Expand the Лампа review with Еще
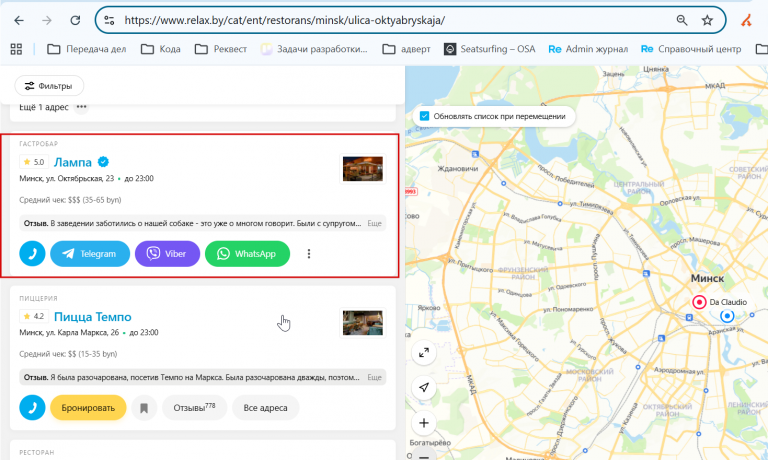The height and width of the screenshot is (460, 768). 374,223
